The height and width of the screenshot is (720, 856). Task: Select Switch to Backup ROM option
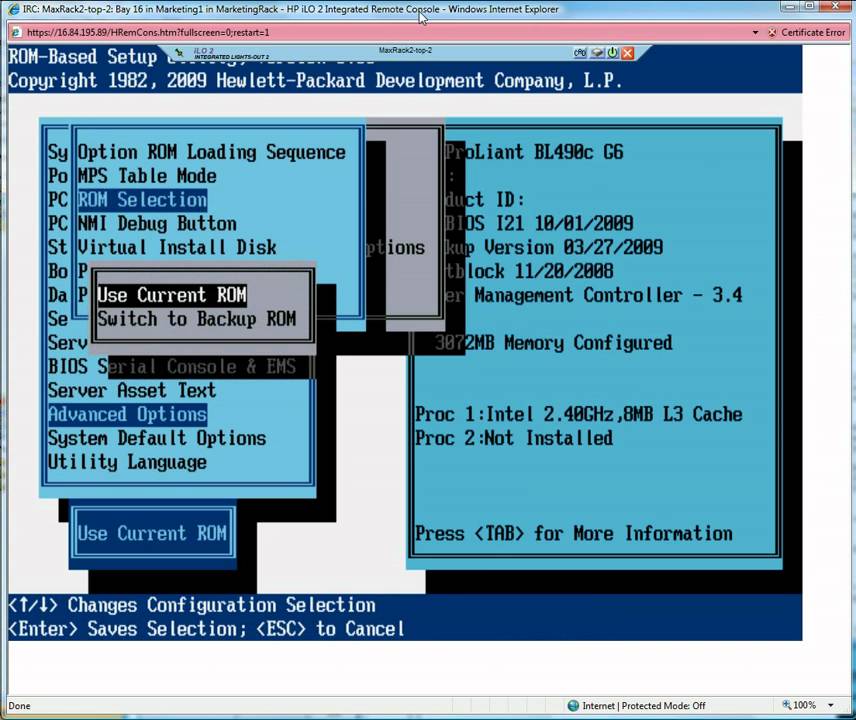click(x=197, y=319)
